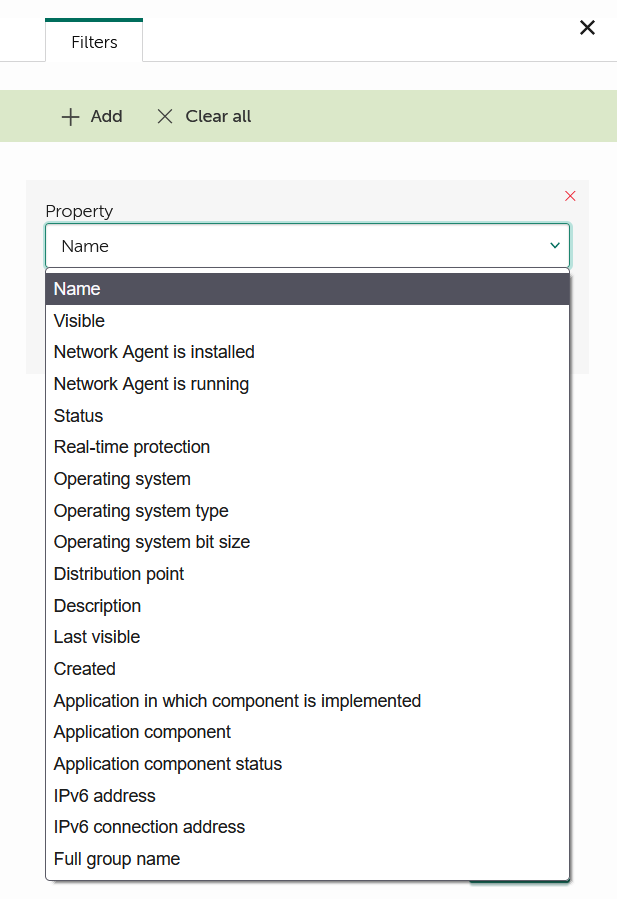Pick Network Agent is running option
This screenshot has height=899, width=617.
(x=151, y=384)
